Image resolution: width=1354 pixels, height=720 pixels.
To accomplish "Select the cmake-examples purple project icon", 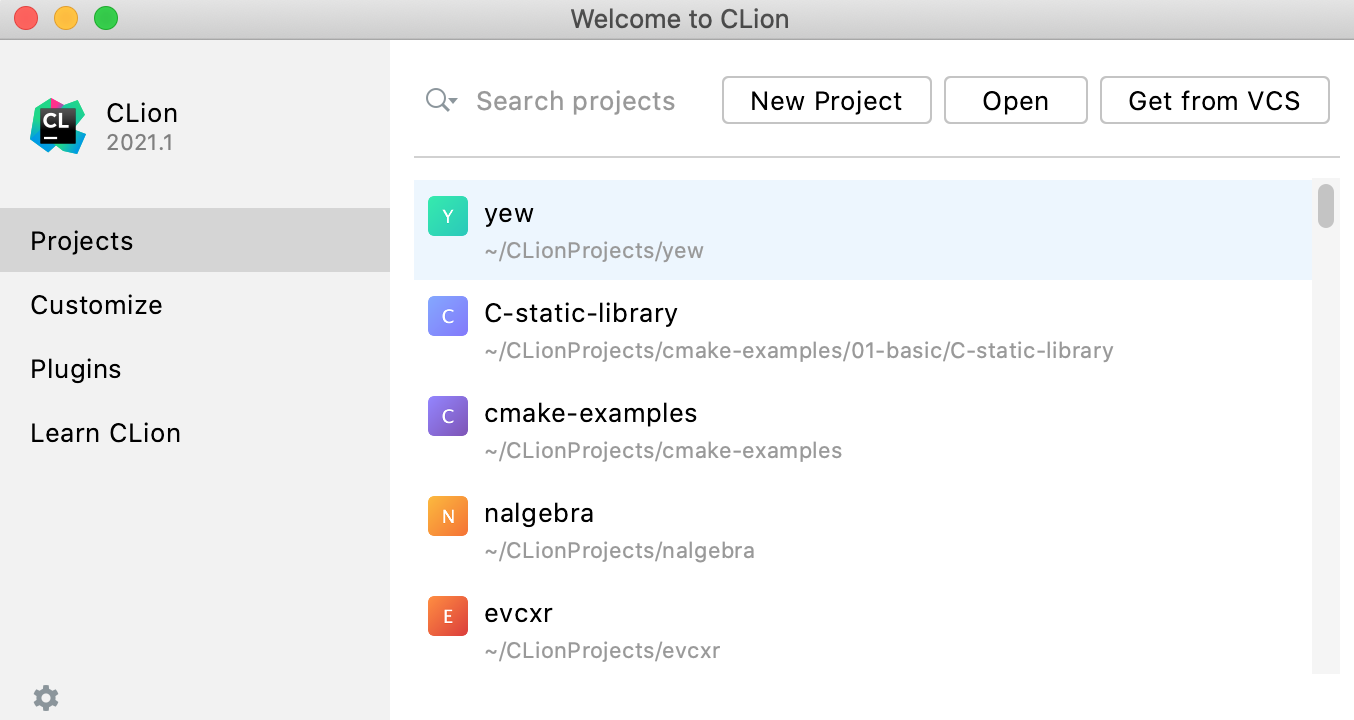I will (447, 415).
